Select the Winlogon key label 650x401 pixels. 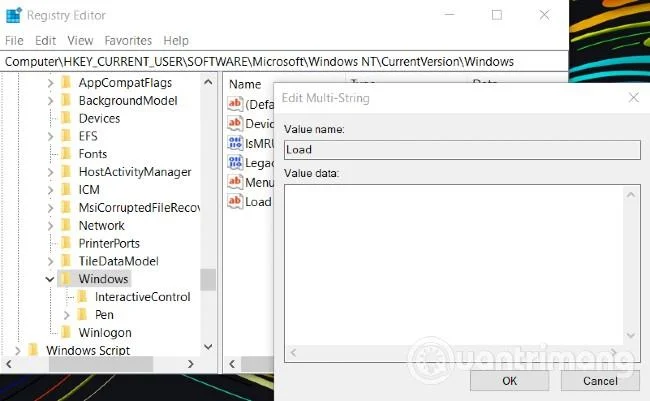click(105, 333)
